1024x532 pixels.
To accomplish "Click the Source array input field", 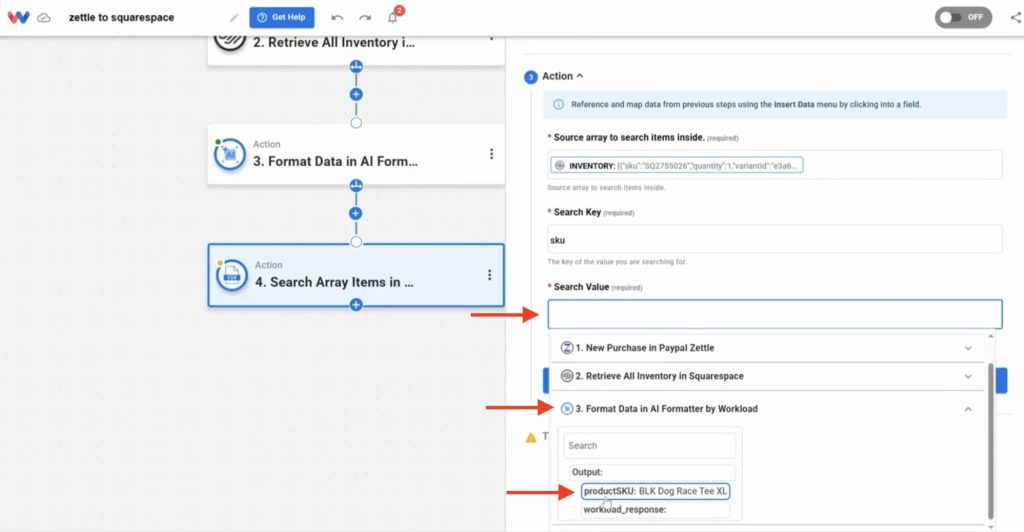I will tap(775, 165).
